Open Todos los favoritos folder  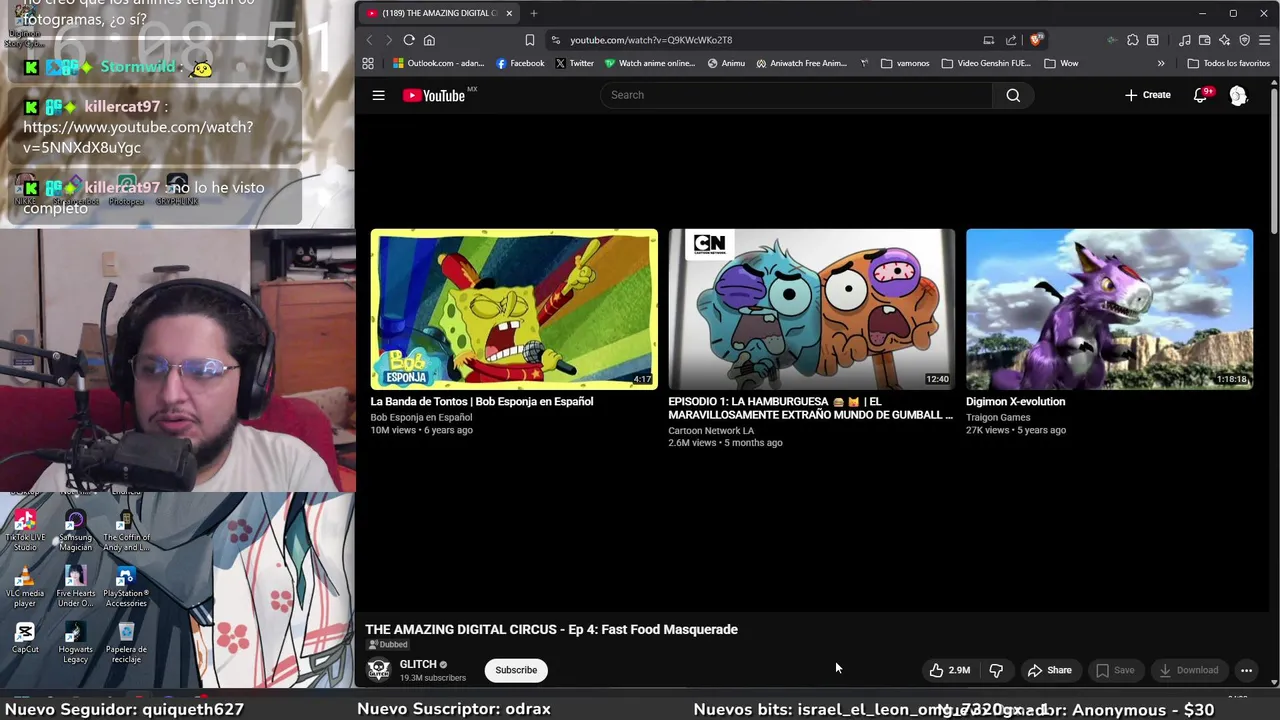1228,63
